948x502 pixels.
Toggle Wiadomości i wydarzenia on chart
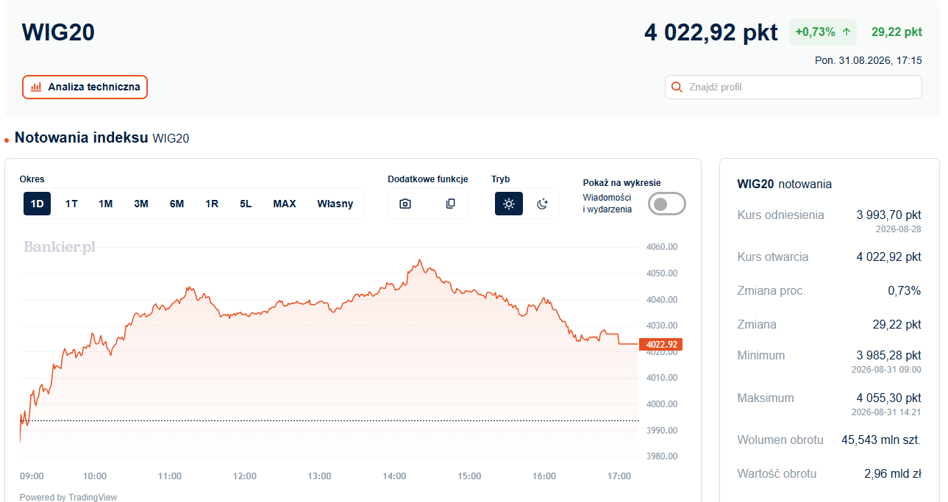point(666,204)
